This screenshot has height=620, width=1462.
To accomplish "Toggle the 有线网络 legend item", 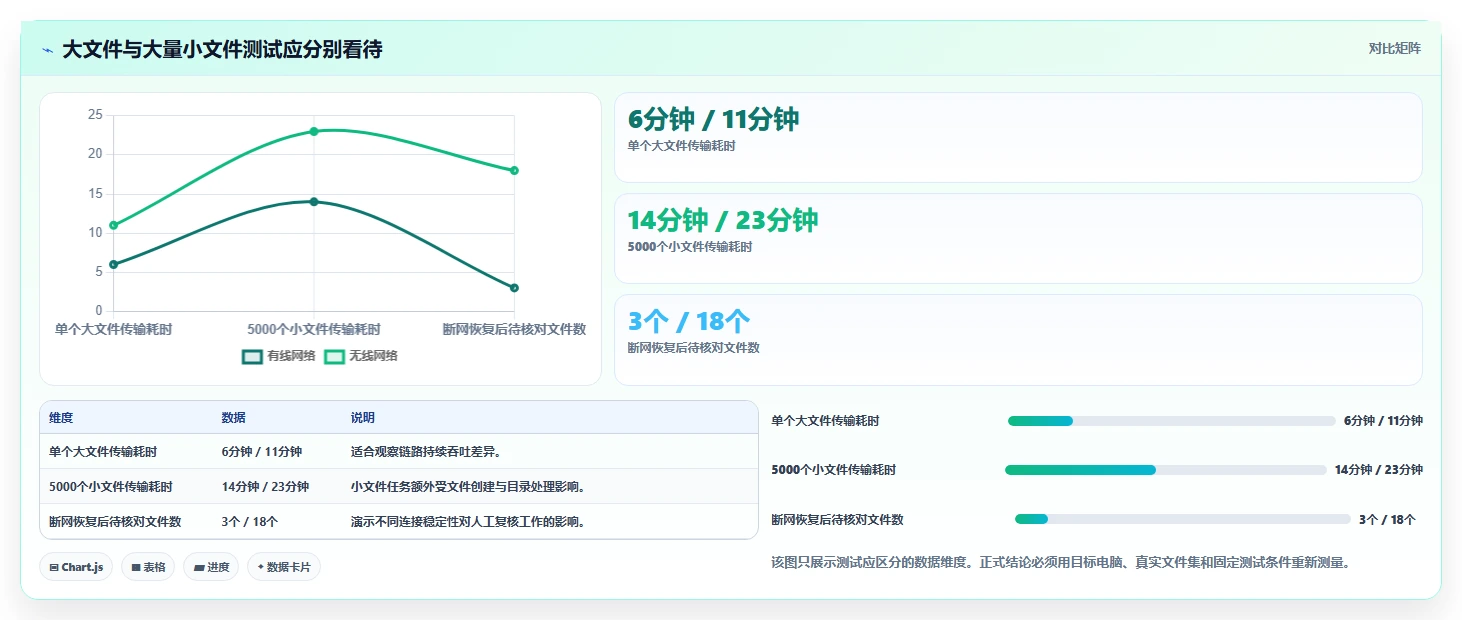I will click(278, 356).
